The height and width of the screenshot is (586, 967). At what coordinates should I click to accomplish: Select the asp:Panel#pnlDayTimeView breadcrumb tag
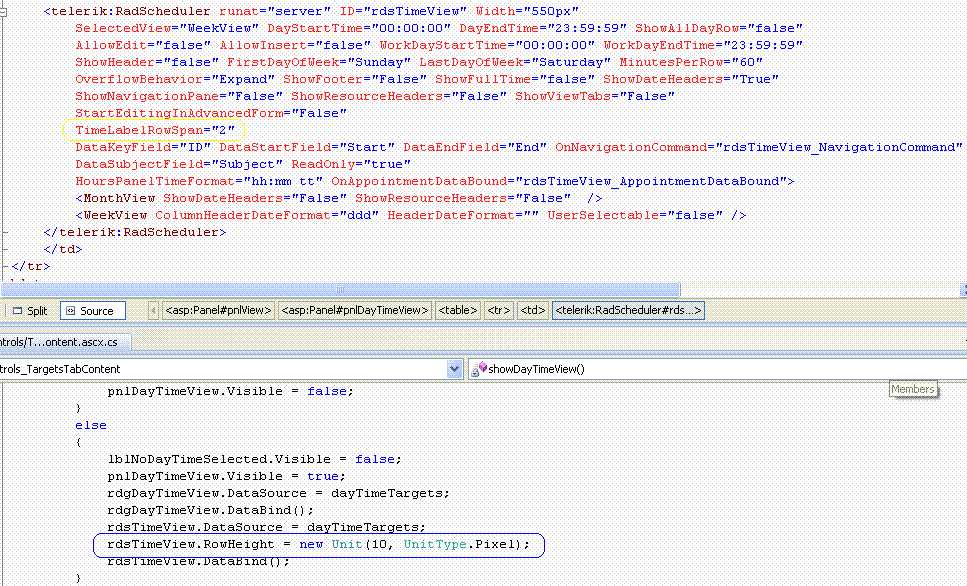click(355, 310)
